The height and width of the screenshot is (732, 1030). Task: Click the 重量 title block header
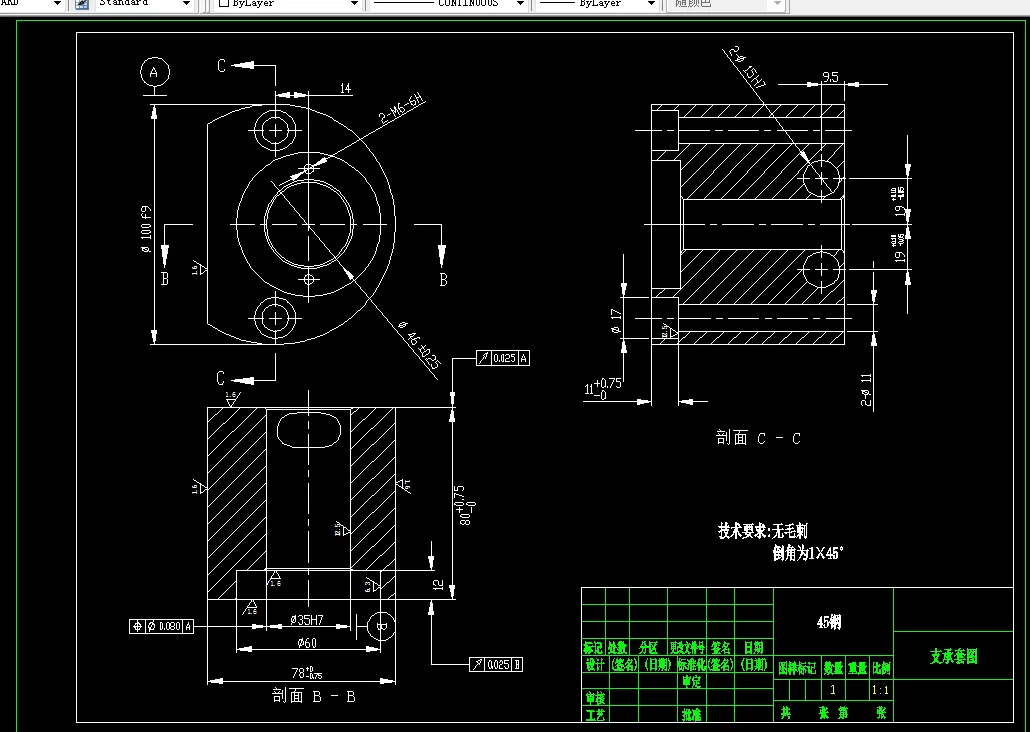click(x=857, y=668)
